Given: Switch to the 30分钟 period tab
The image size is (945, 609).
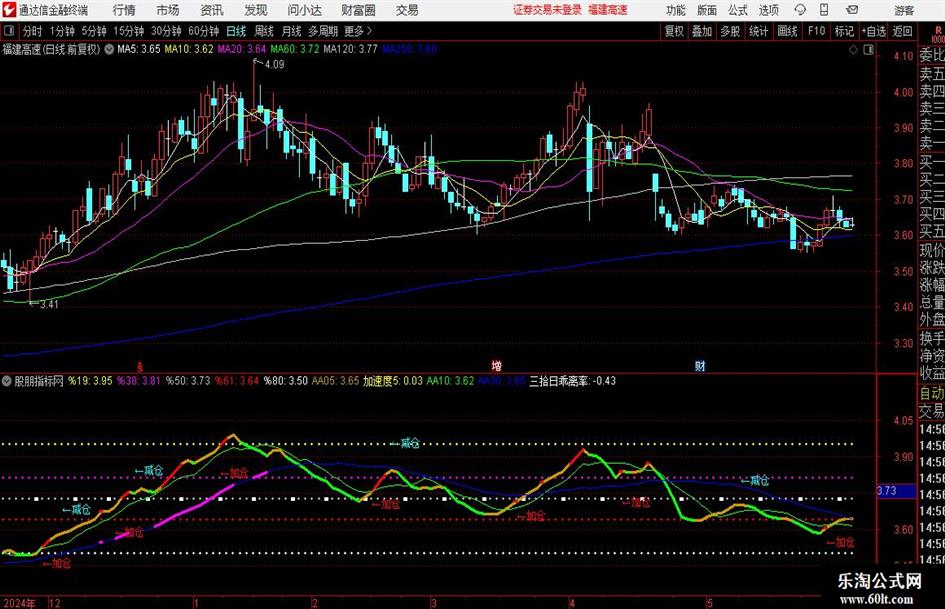Looking at the screenshot, I should point(166,31).
